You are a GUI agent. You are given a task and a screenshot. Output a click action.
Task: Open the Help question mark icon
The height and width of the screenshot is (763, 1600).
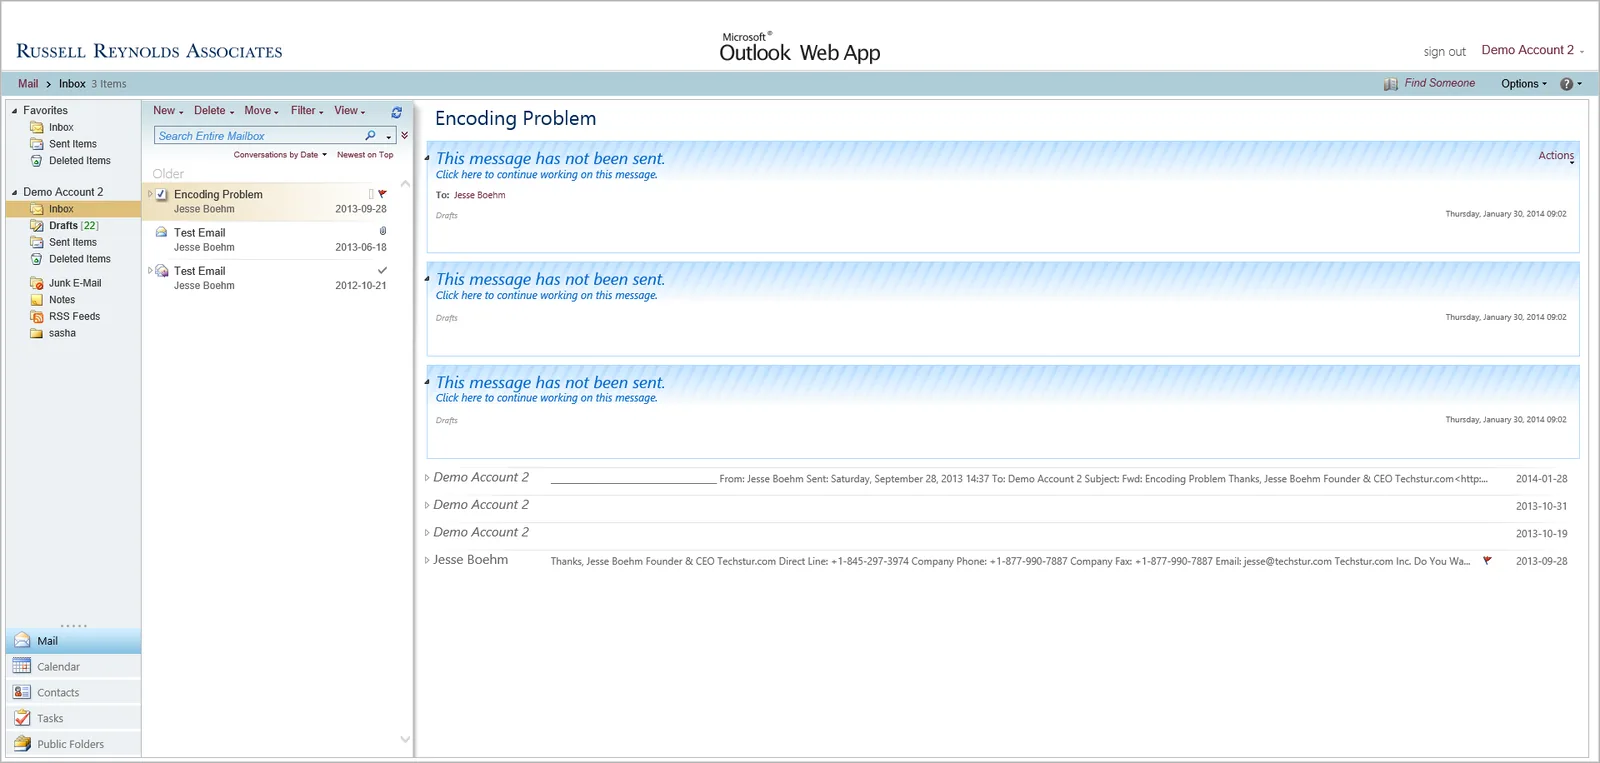click(x=1567, y=84)
